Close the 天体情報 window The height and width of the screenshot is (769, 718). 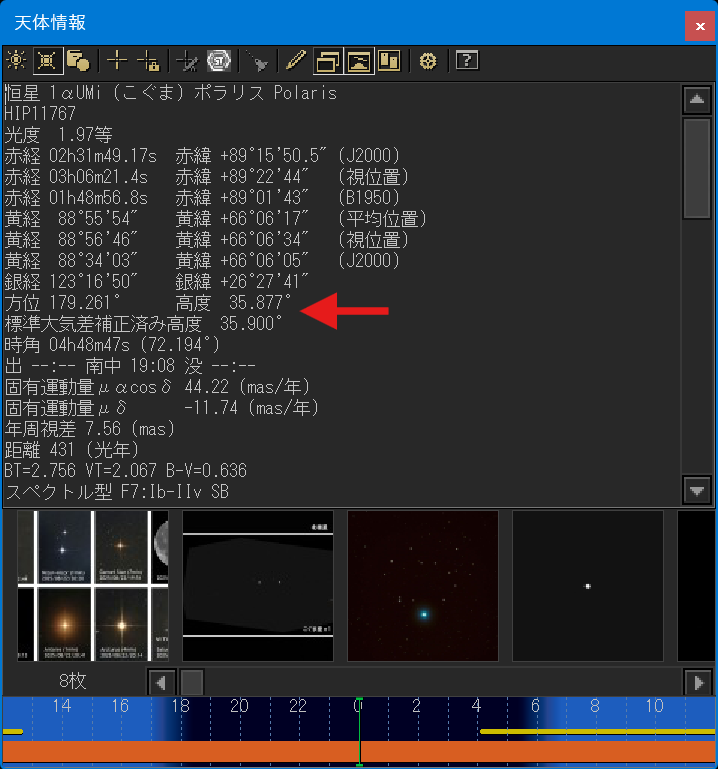click(x=698, y=26)
